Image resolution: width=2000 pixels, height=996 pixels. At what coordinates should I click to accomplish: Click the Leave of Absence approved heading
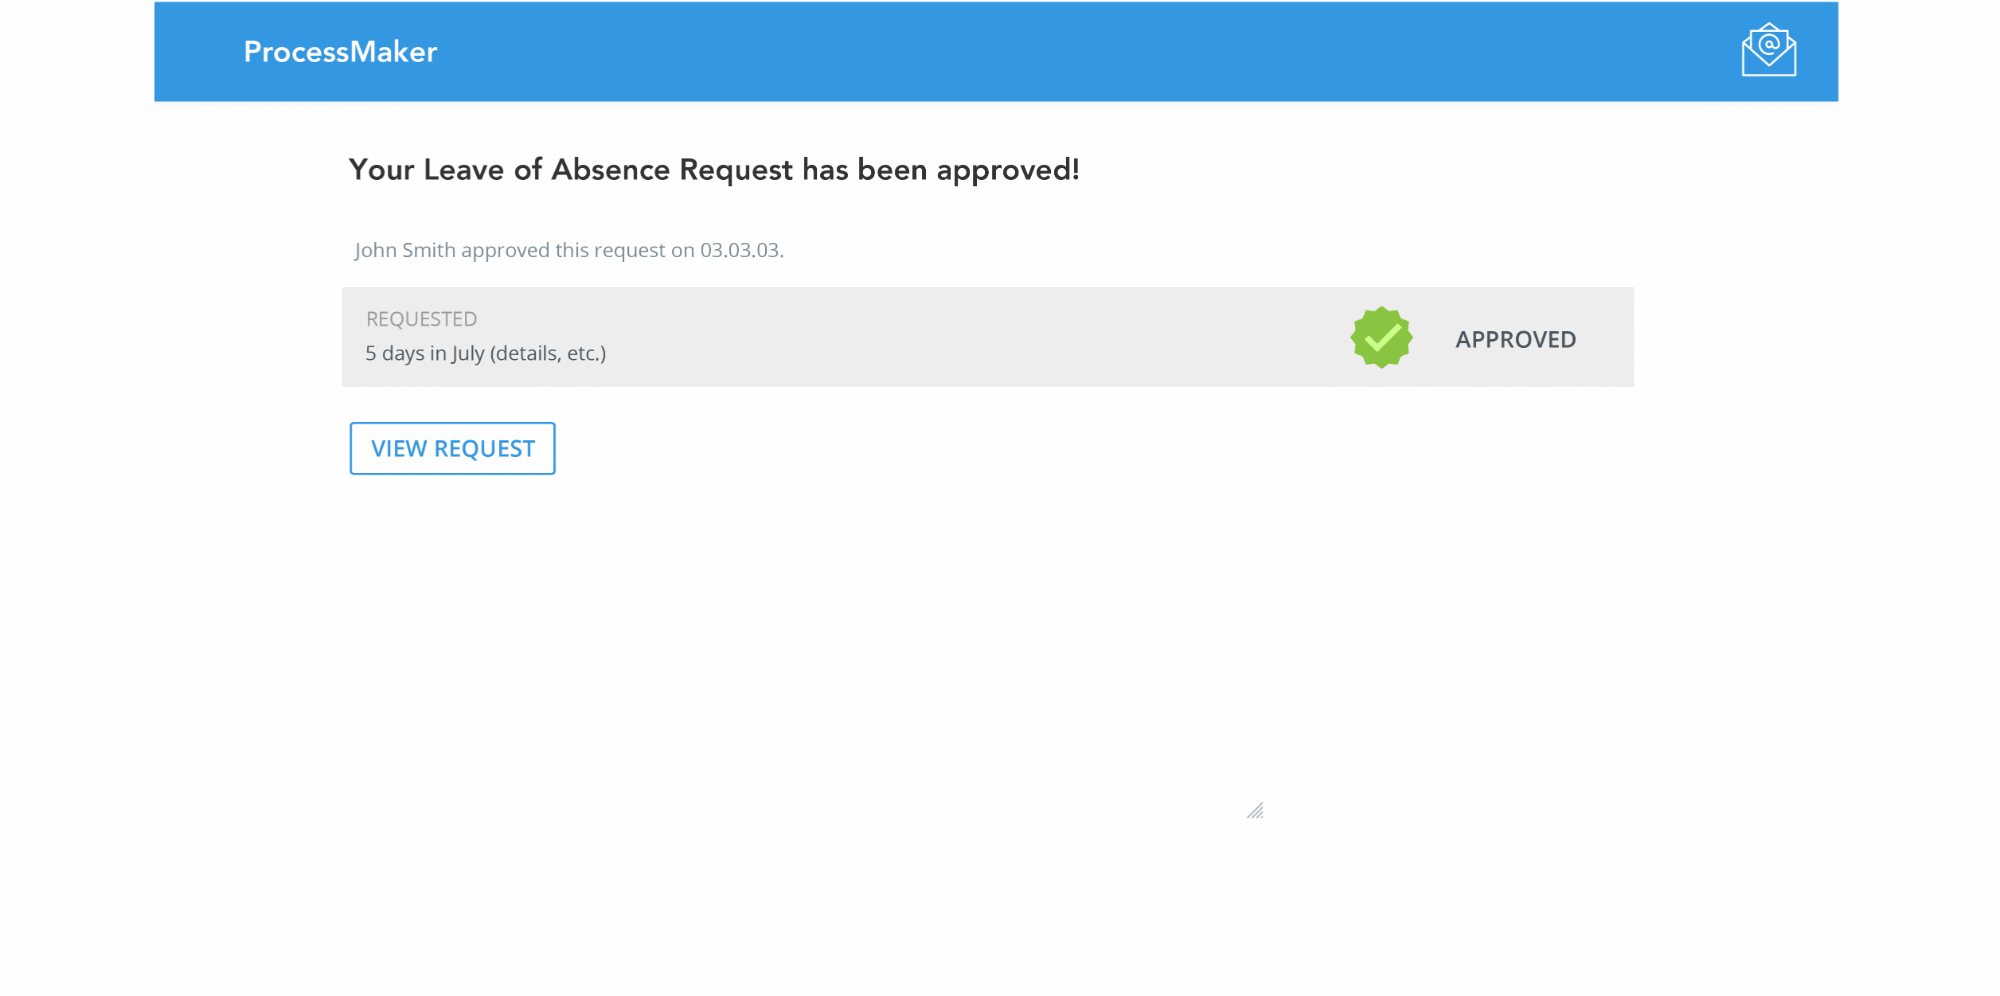[714, 170]
